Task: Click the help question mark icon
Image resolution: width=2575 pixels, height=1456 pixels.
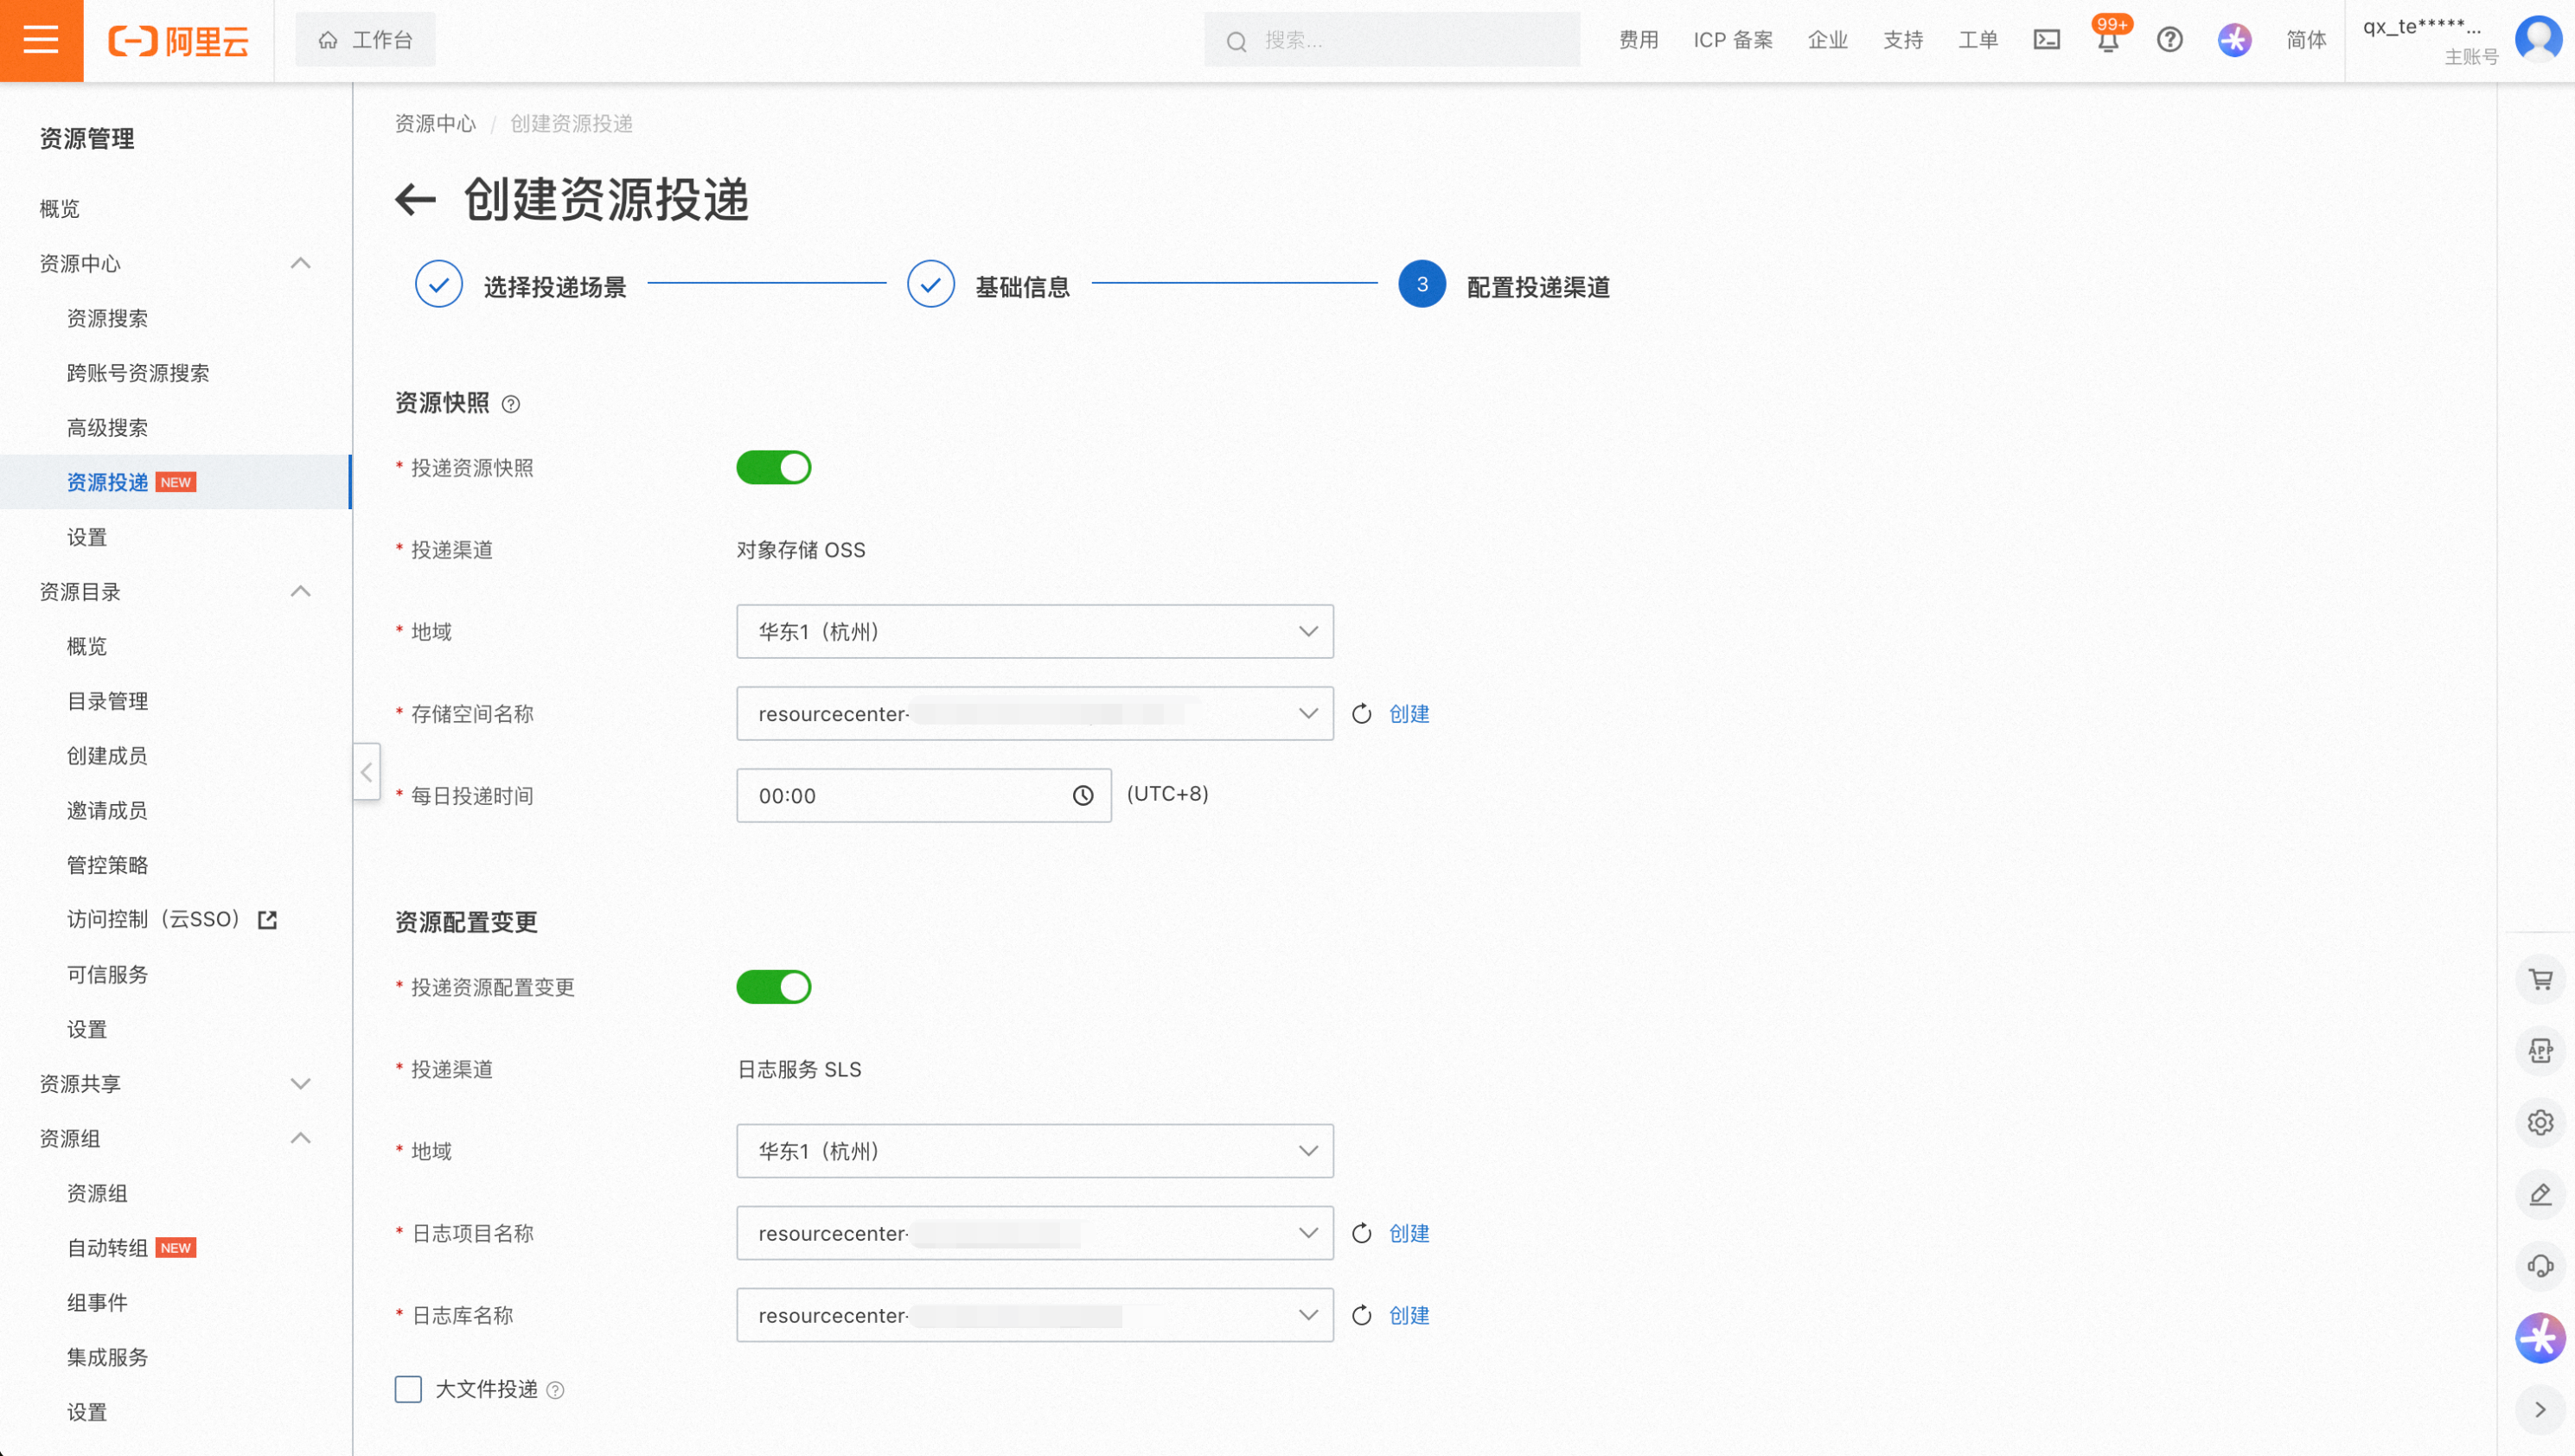Action: 2169,40
